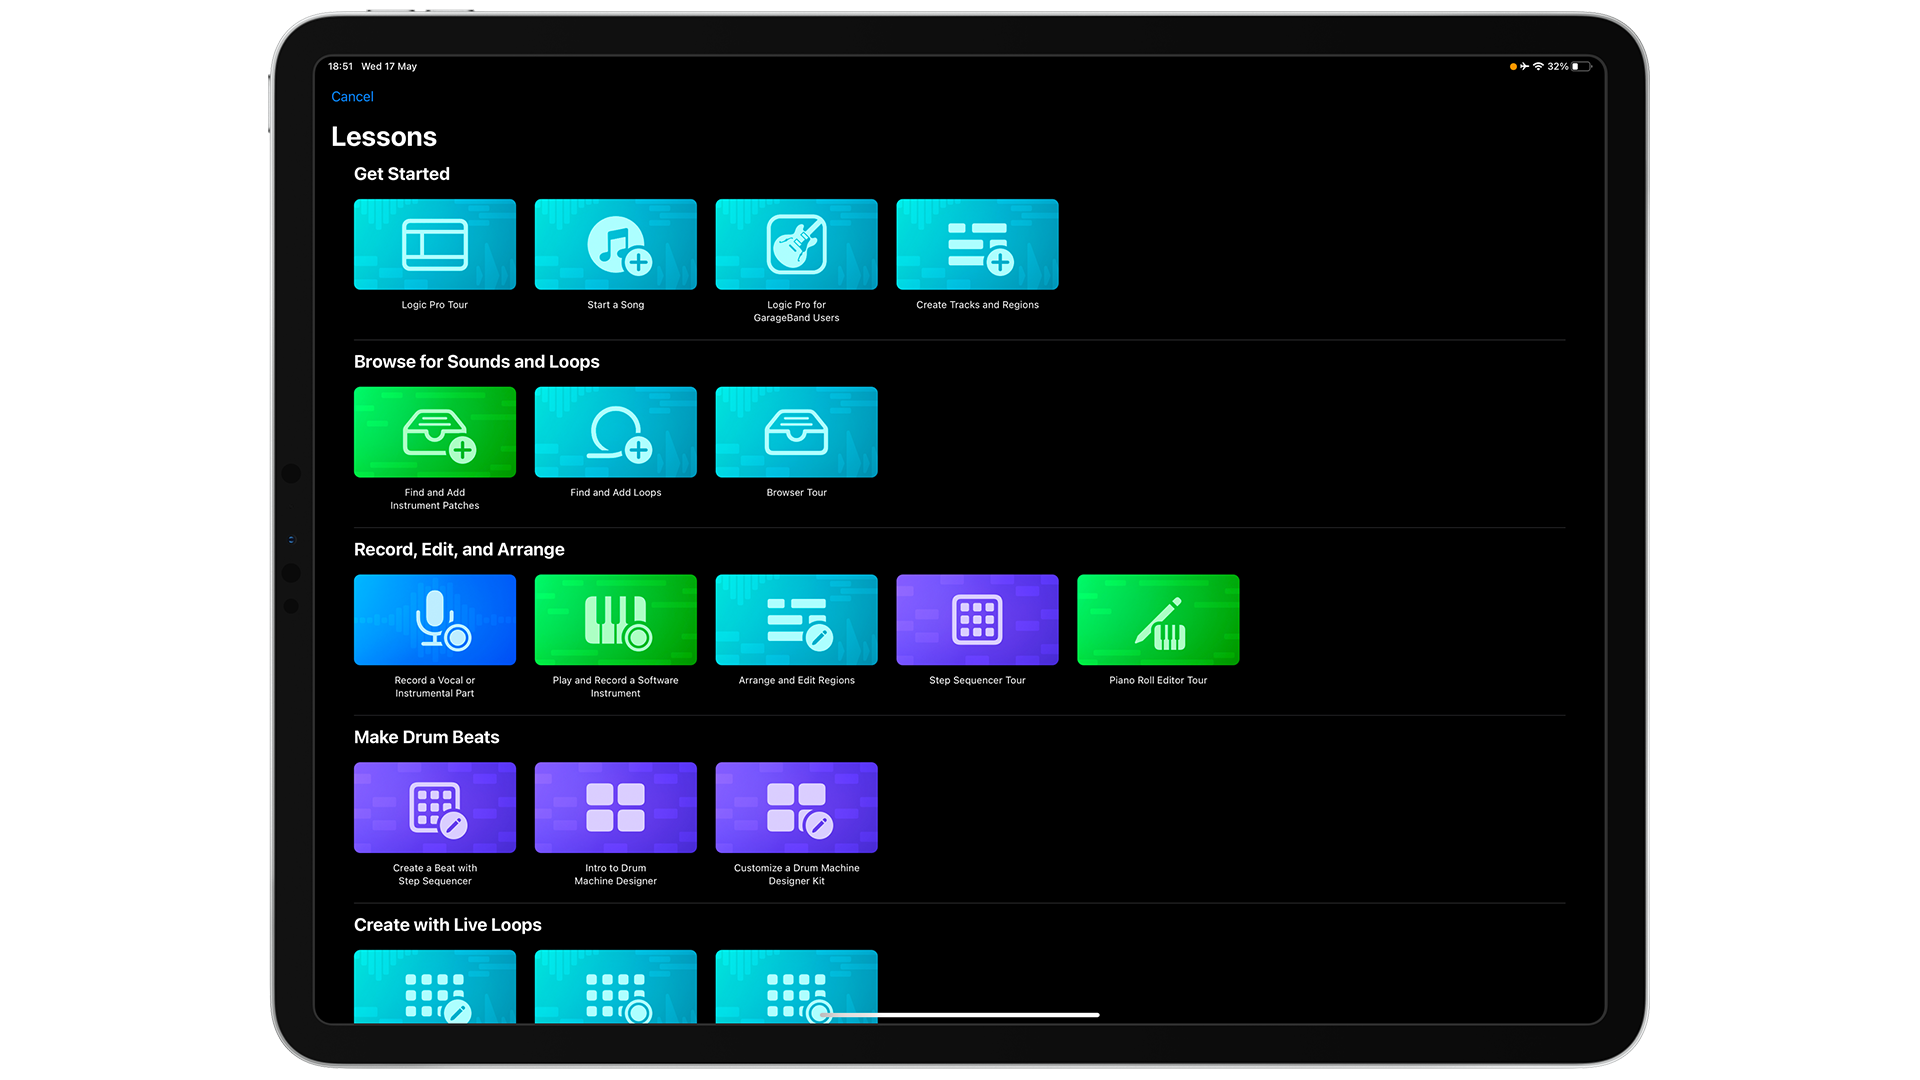
Task: Select the Find and Add Instrument Patches lesson
Action: click(x=434, y=431)
